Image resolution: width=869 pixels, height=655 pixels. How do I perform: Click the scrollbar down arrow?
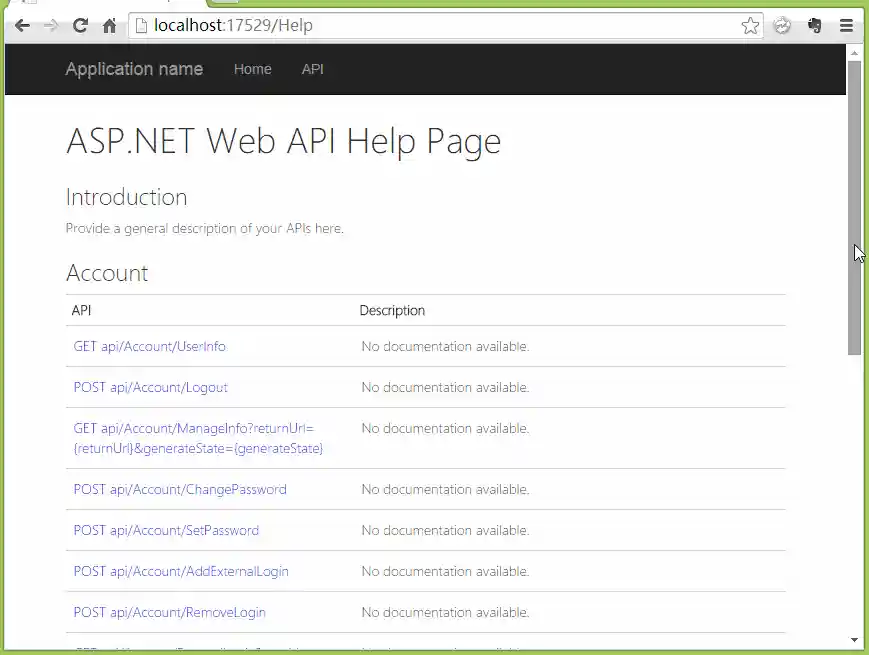click(854, 640)
